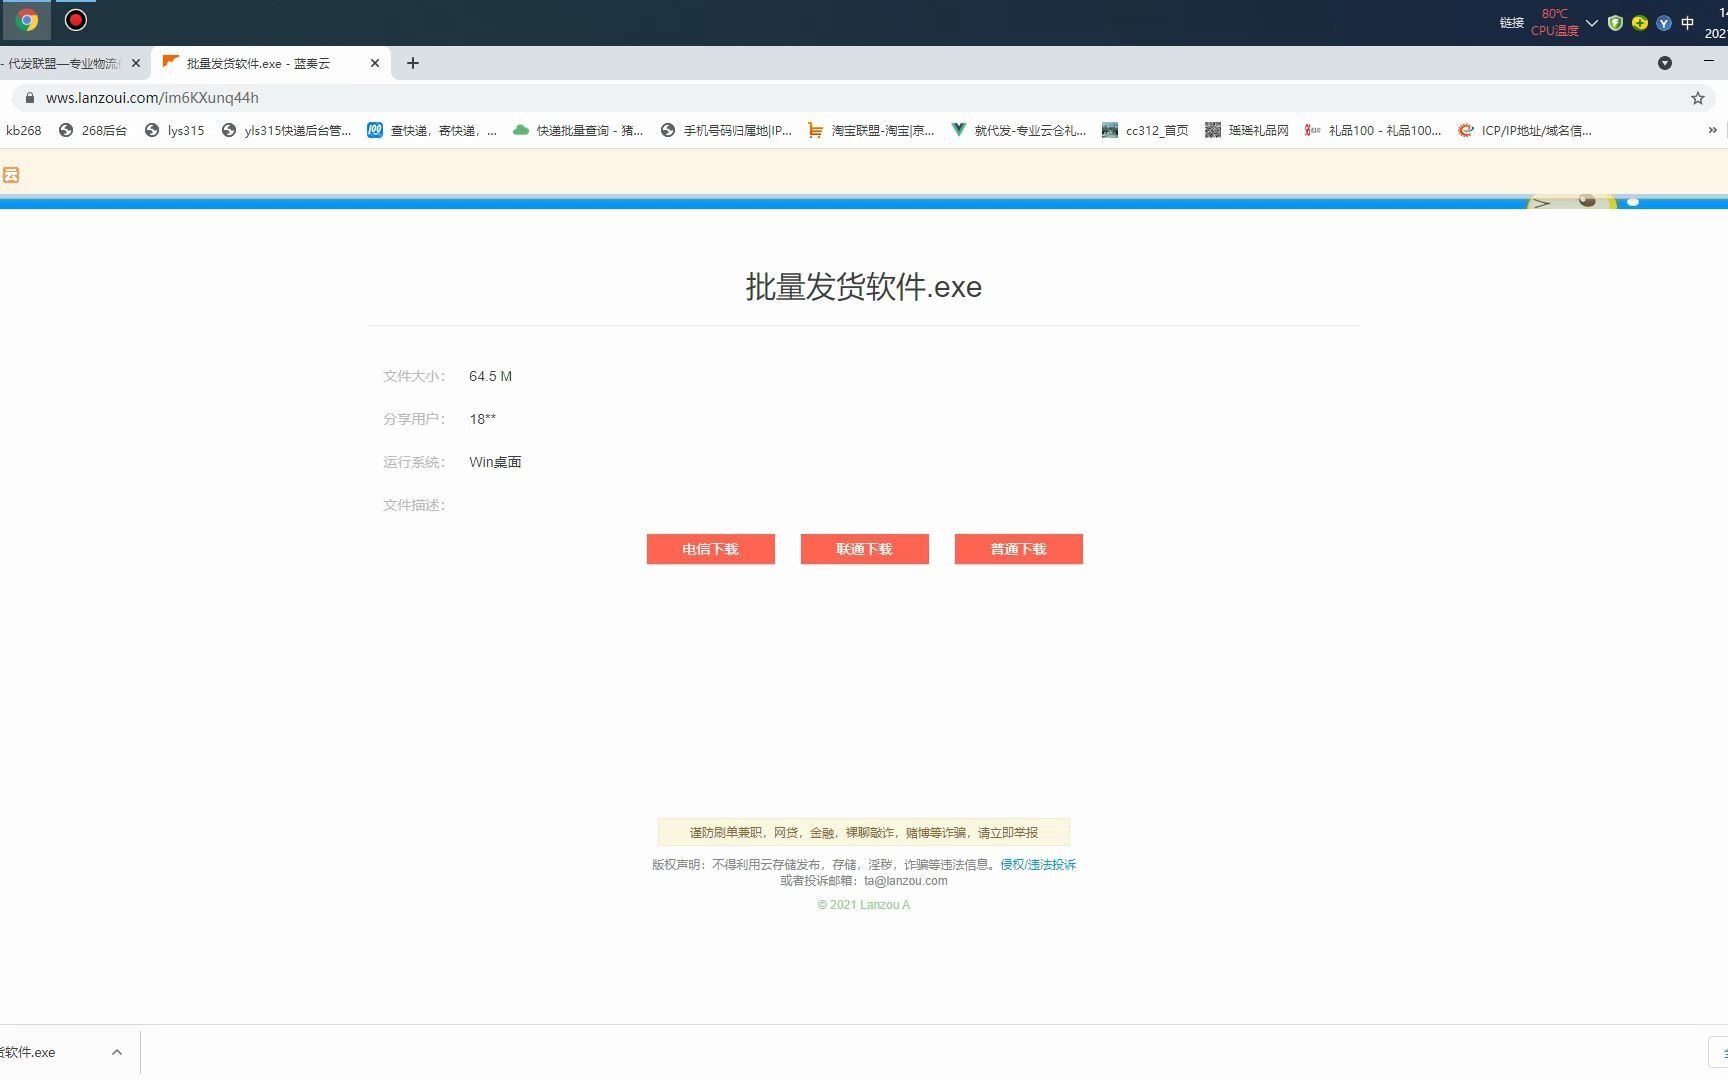The height and width of the screenshot is (1080, 1728).
Task: Click the yellow plus tray icon
Action: pyautogui.click(x=1639, y=22)
